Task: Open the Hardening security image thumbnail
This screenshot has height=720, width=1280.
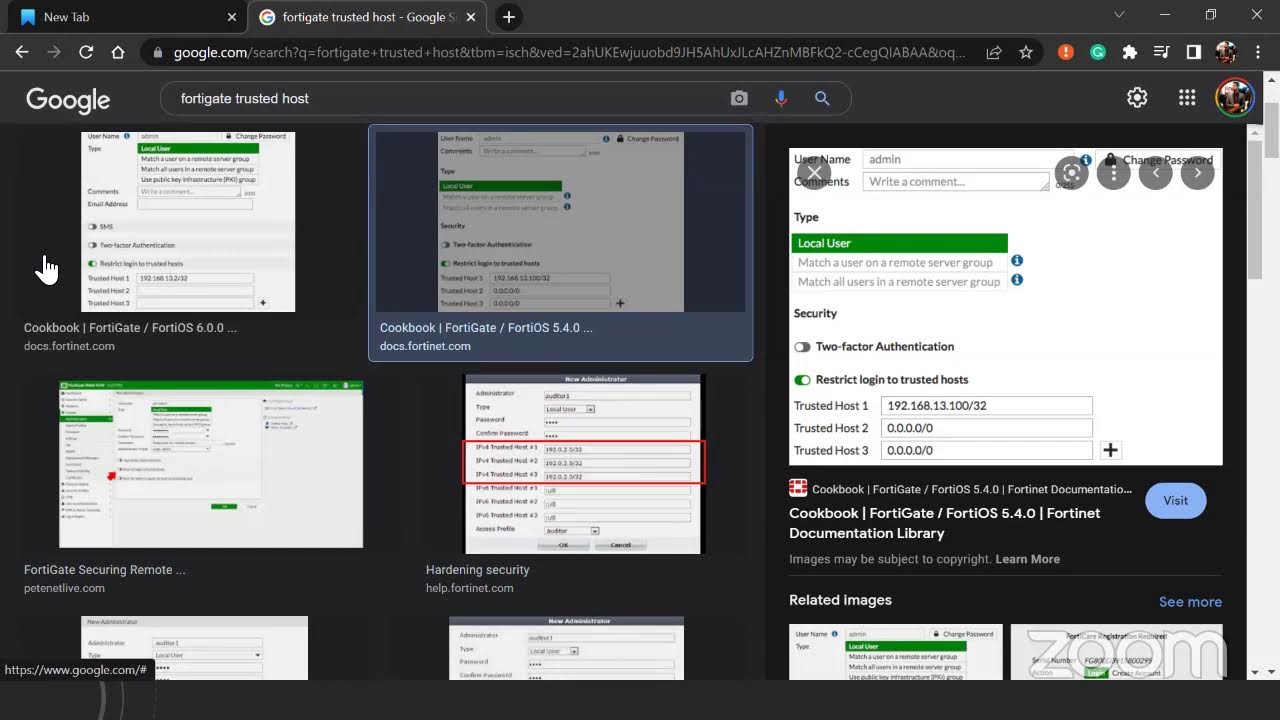Action: click(x=585, y=464)
